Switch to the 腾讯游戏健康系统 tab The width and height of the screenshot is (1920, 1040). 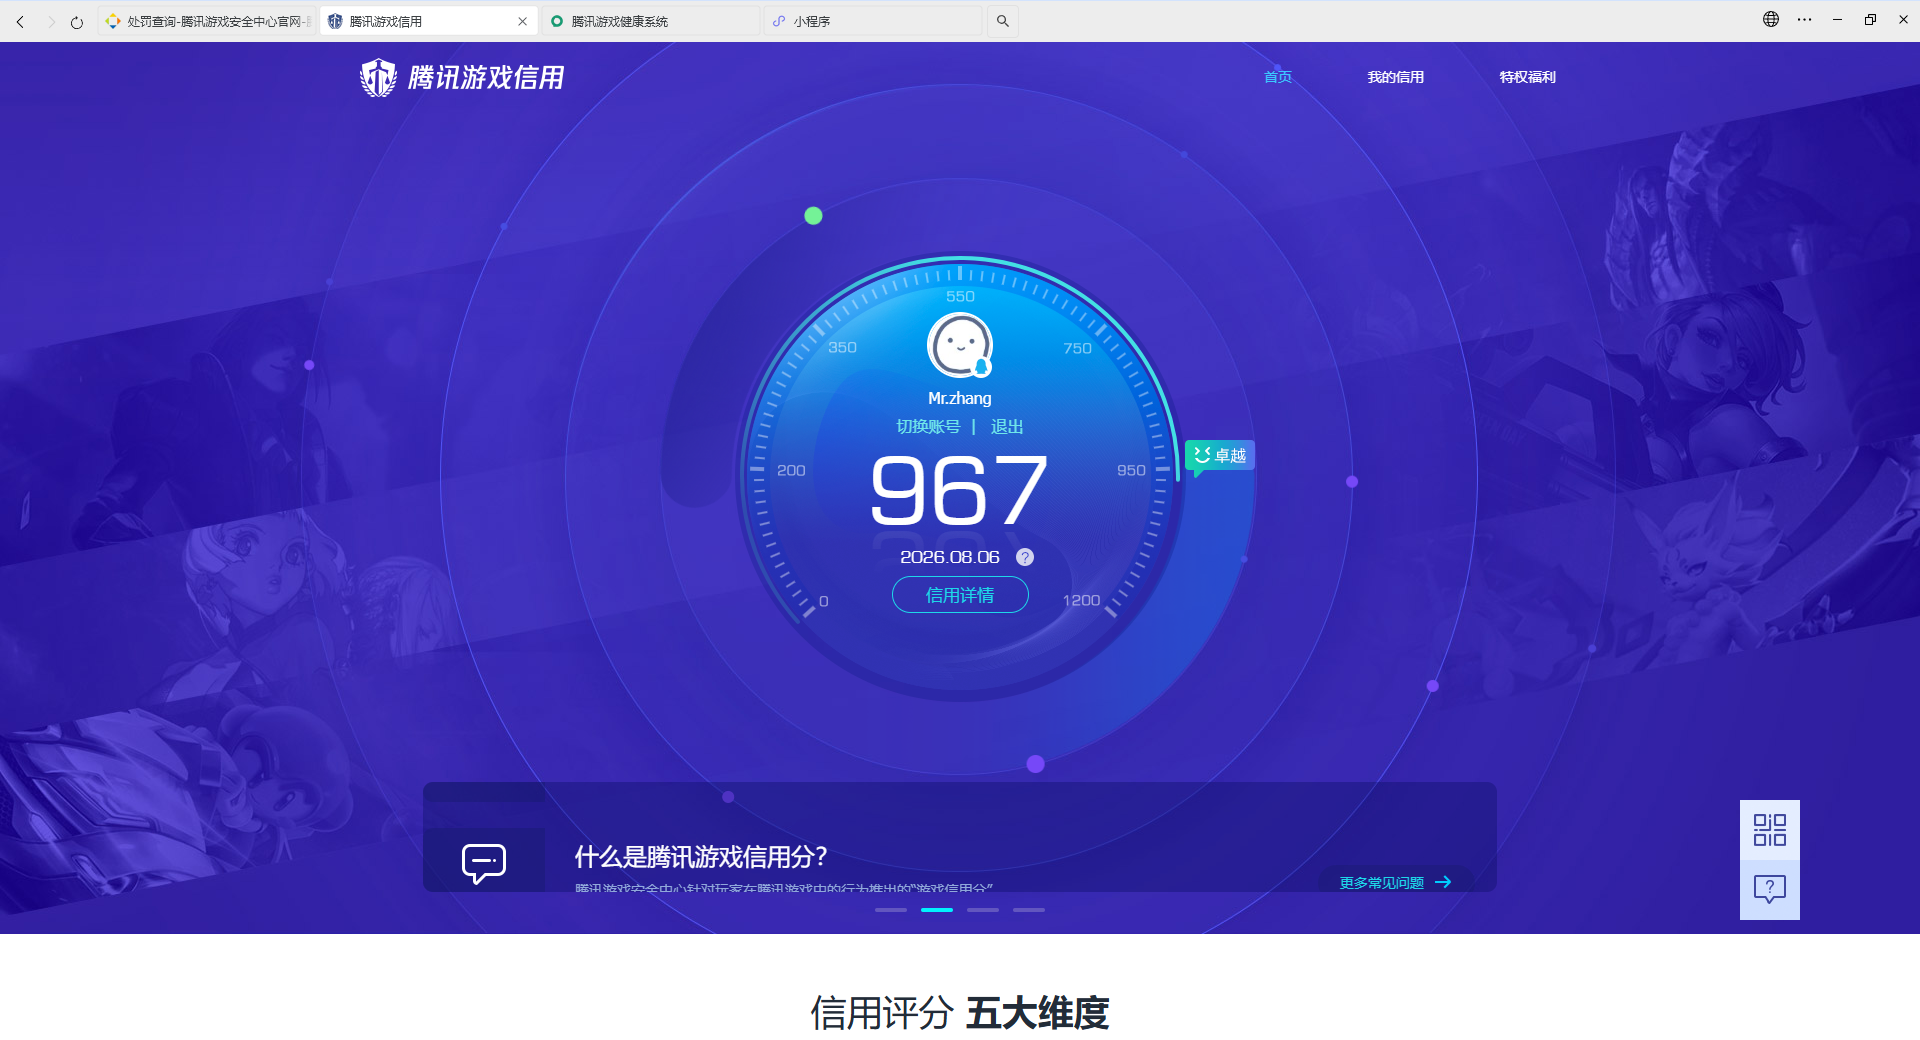tap(651, 21)
